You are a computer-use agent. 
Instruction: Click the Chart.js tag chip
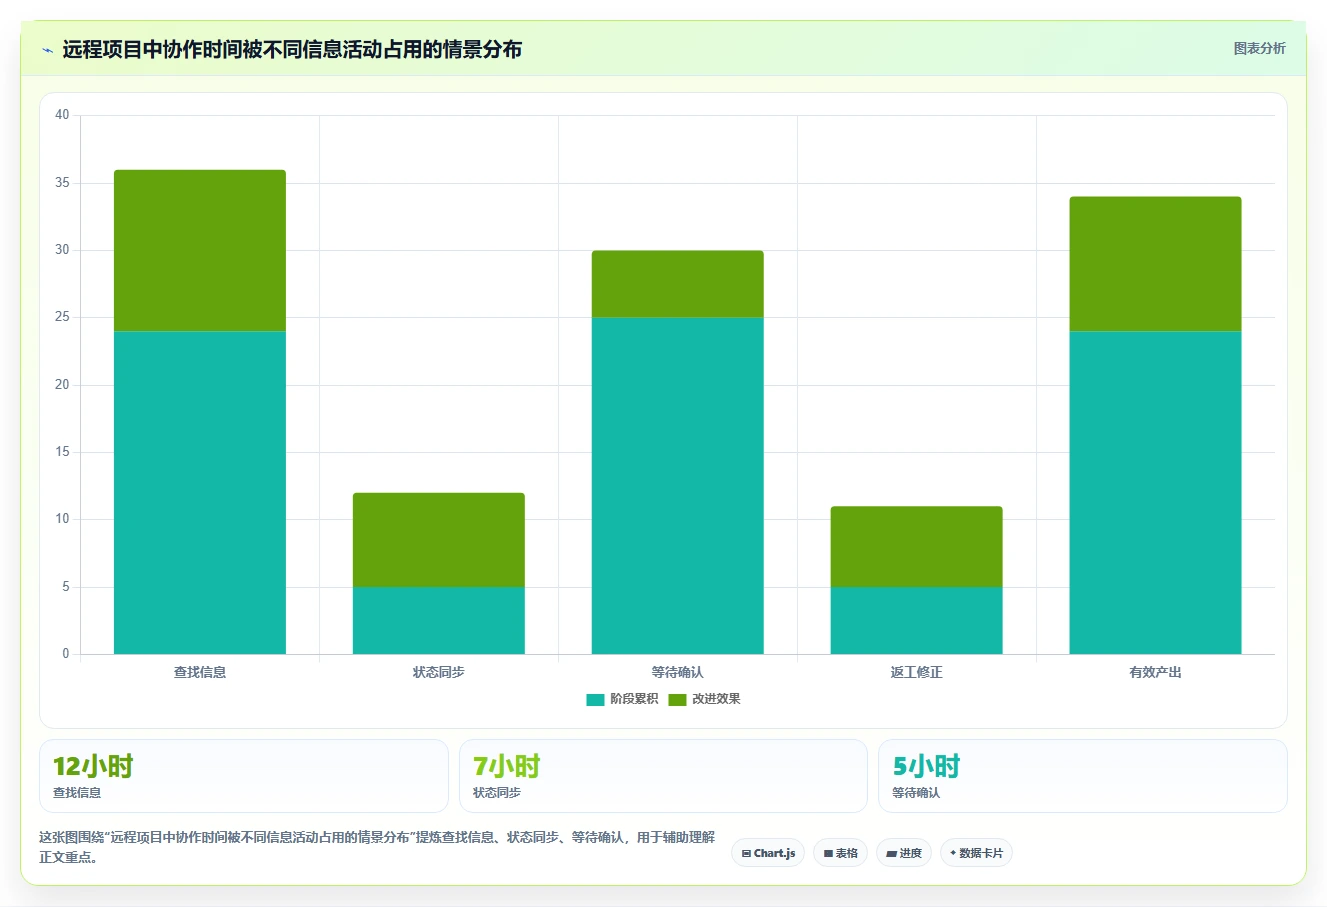[768, 853]
